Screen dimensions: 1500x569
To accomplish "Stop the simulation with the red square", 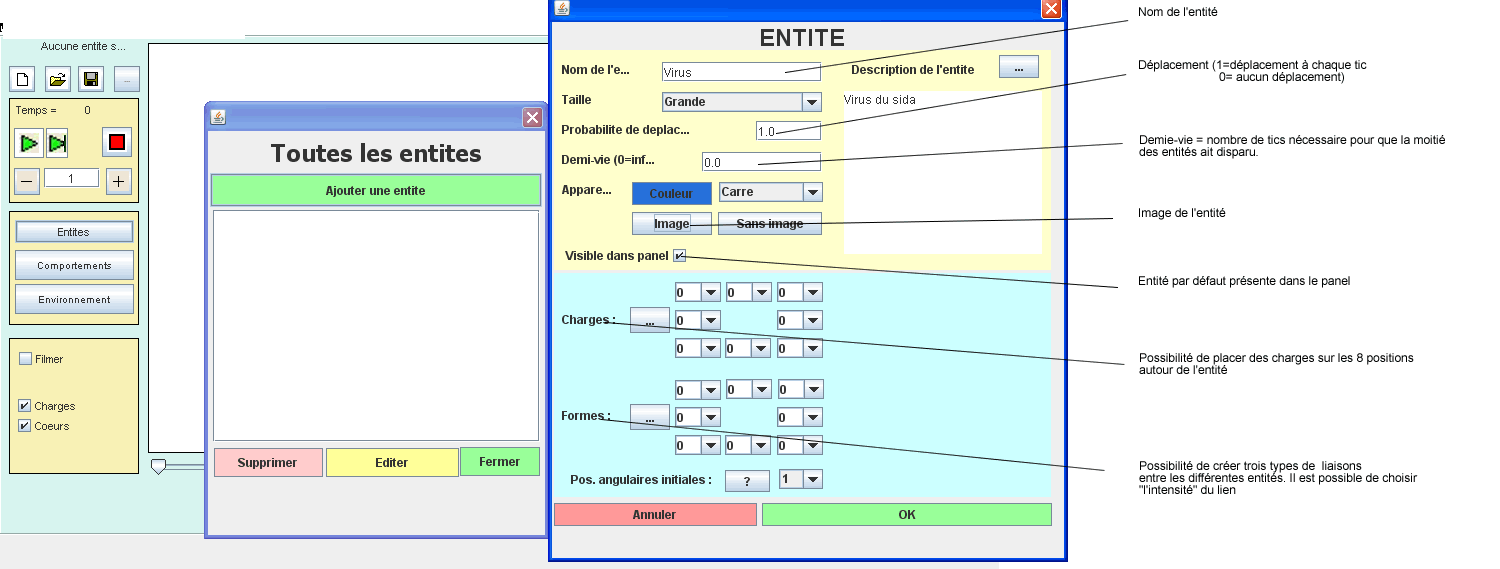I will (117, 142).
